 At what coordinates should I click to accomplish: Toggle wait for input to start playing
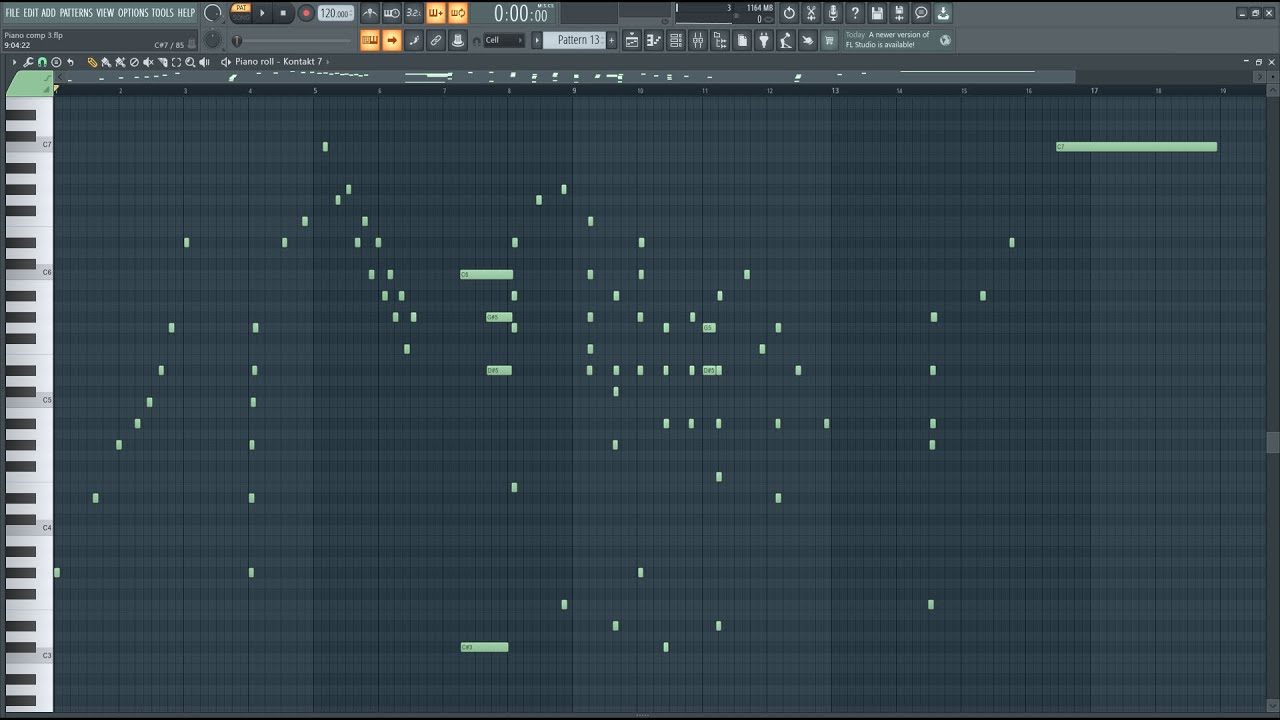[x=392, y=13]
